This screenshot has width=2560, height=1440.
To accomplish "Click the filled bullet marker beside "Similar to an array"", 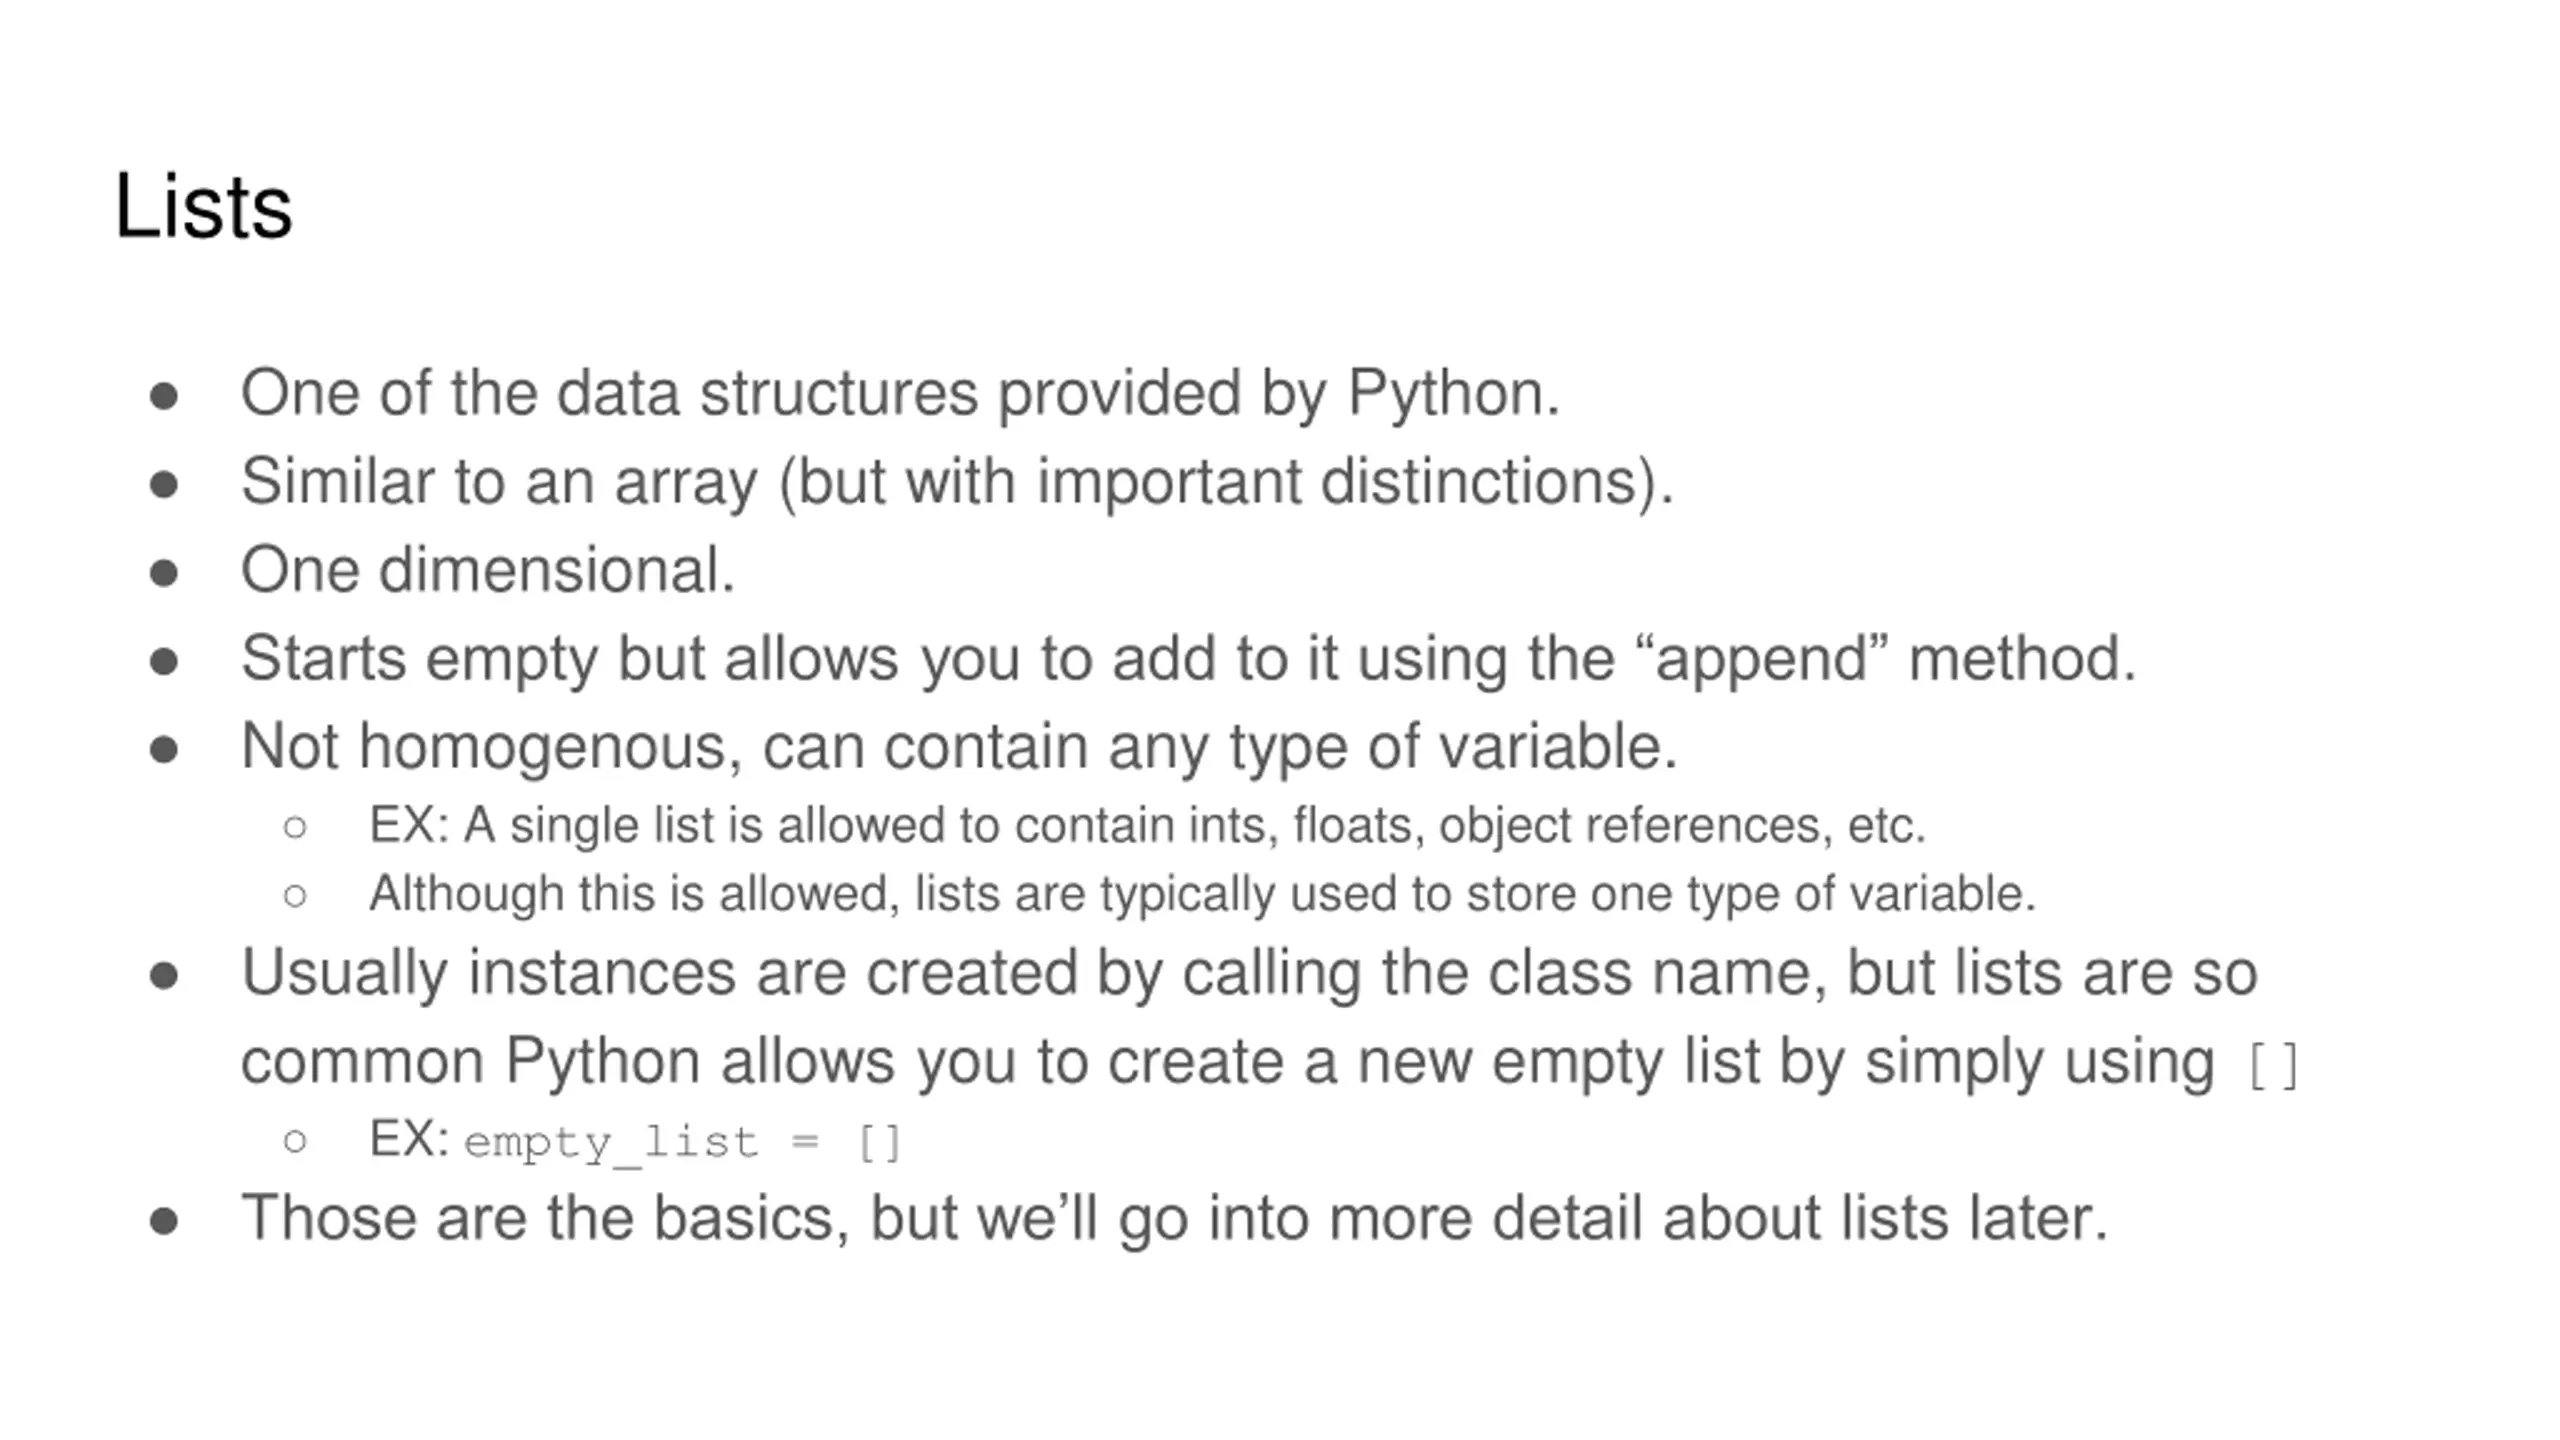I will coord(164,486).
